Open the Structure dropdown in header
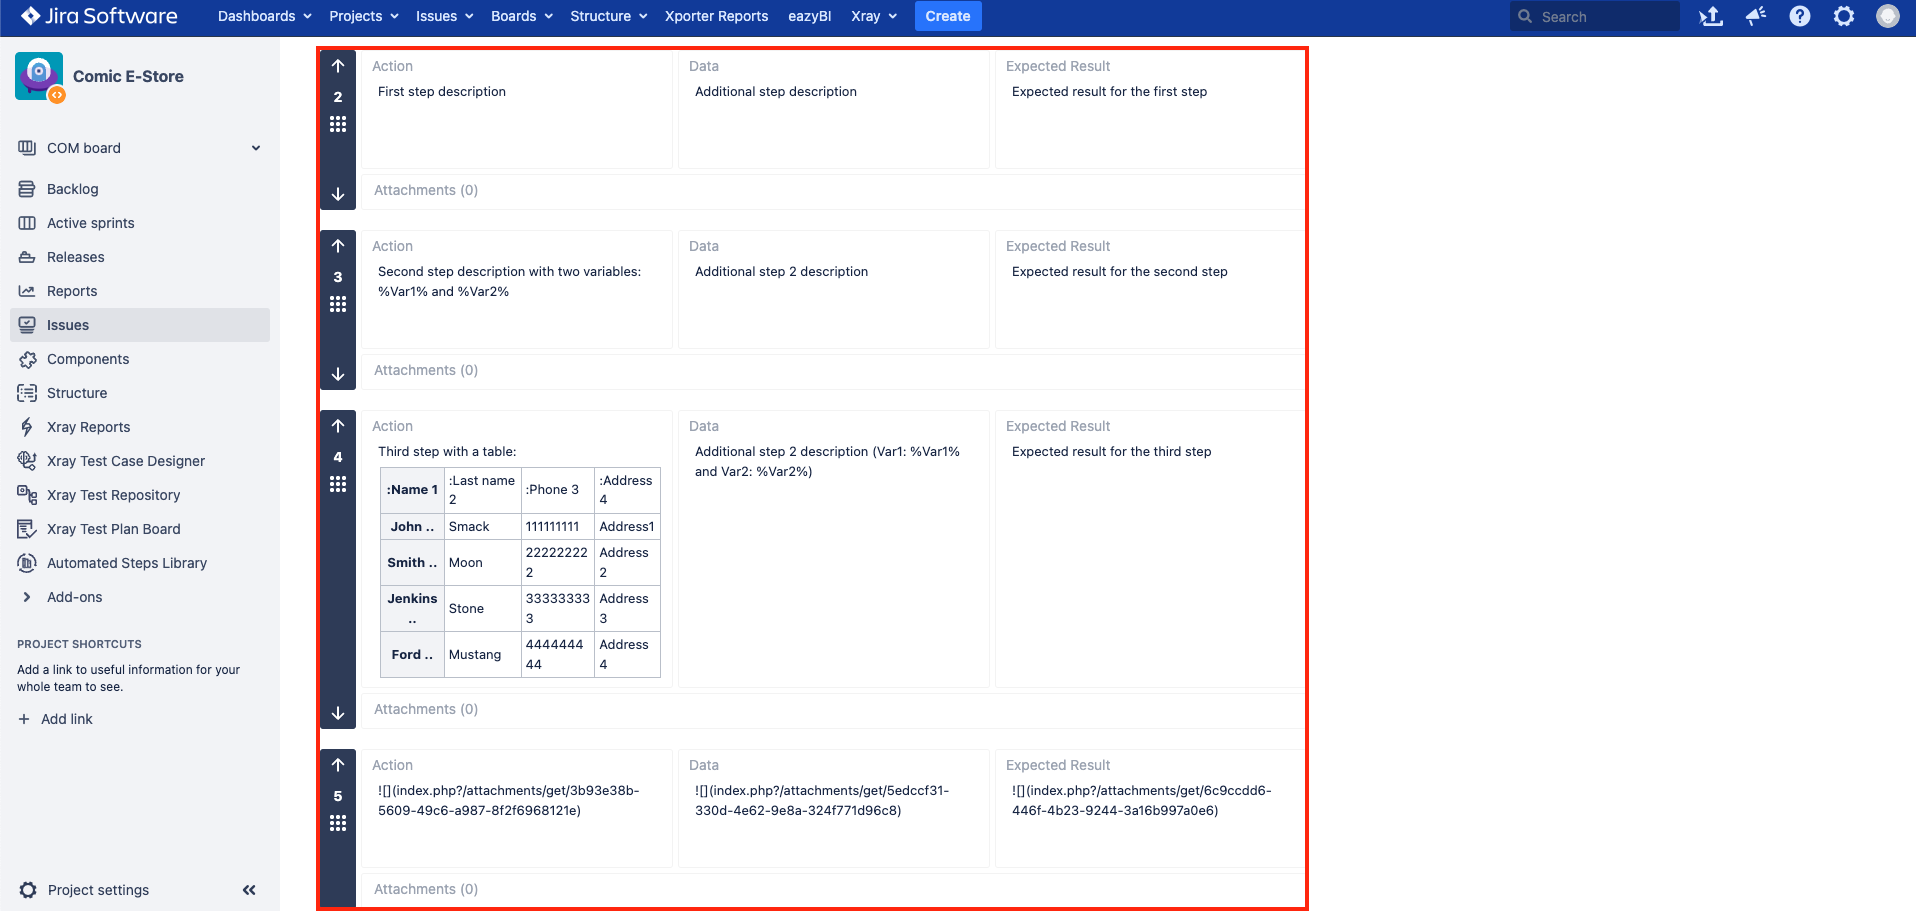 pos(609,16)
